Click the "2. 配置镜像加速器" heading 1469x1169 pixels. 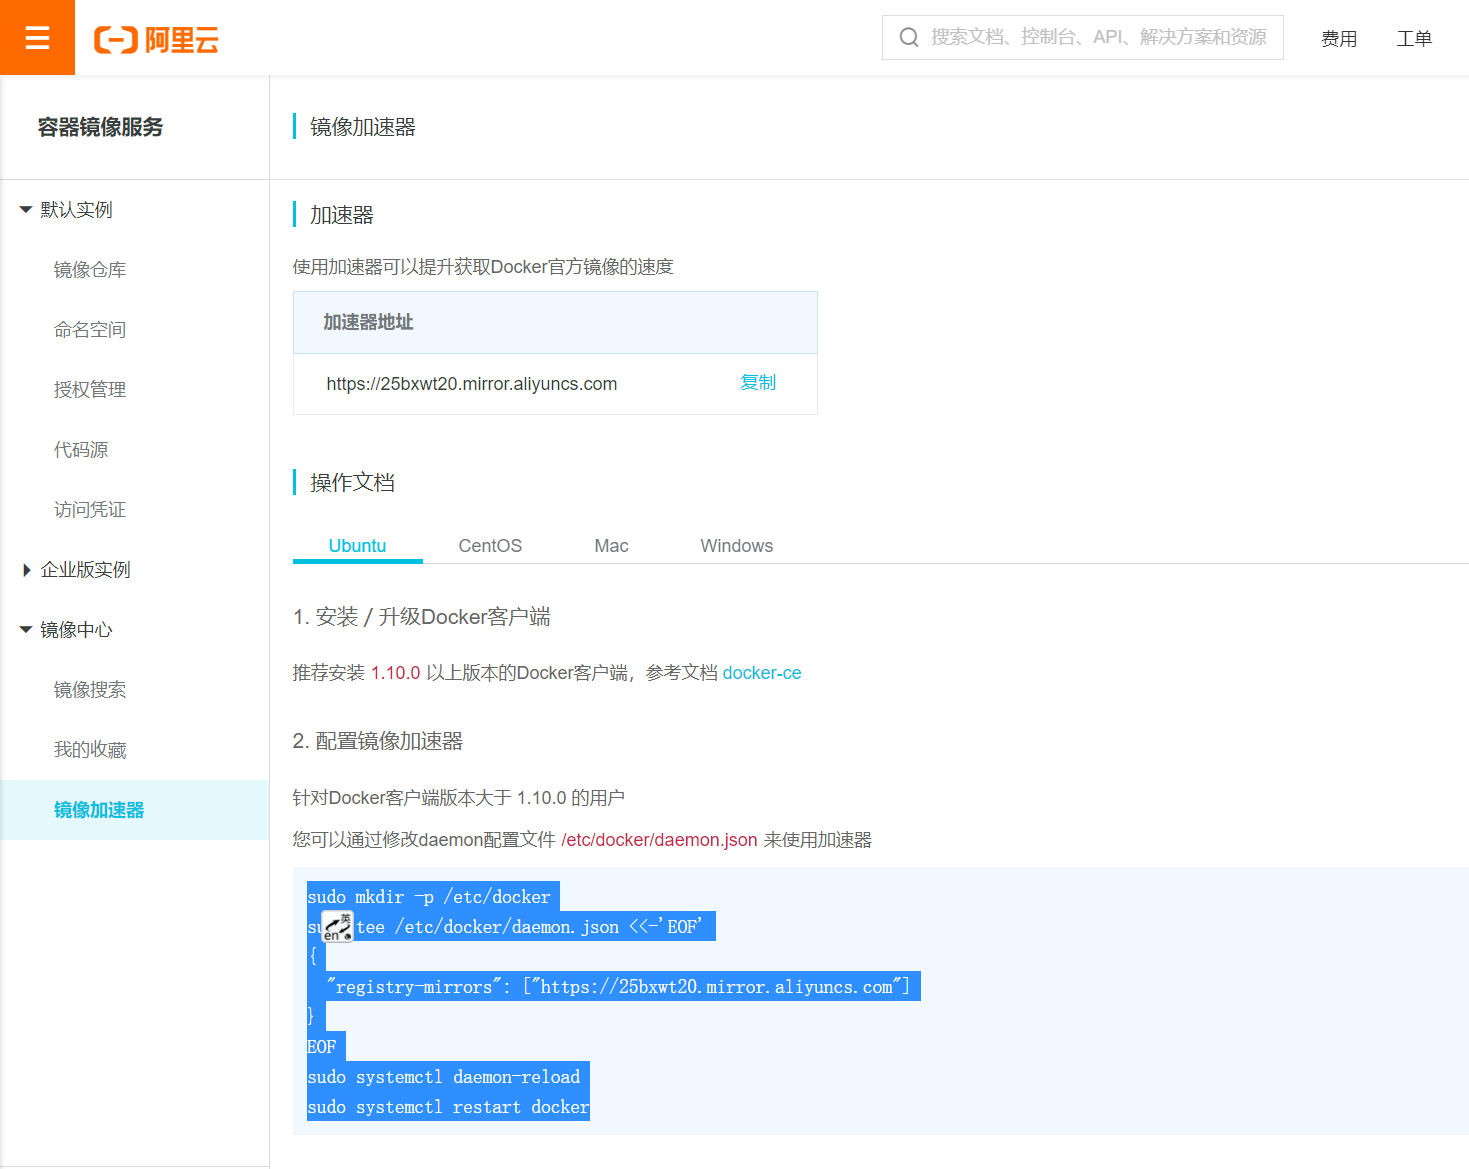click(x=378, y=741)
